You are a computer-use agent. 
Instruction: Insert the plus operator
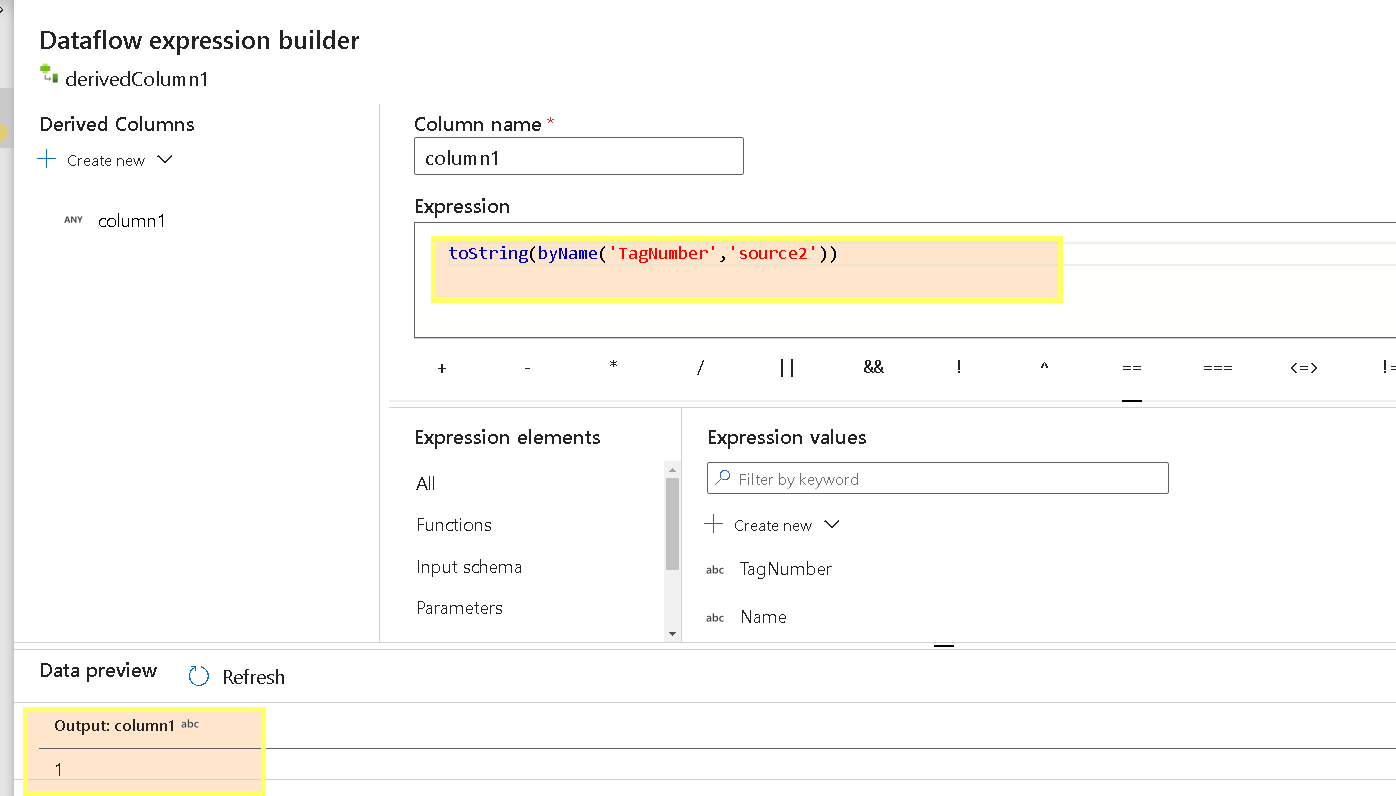[x=442, y=368]
